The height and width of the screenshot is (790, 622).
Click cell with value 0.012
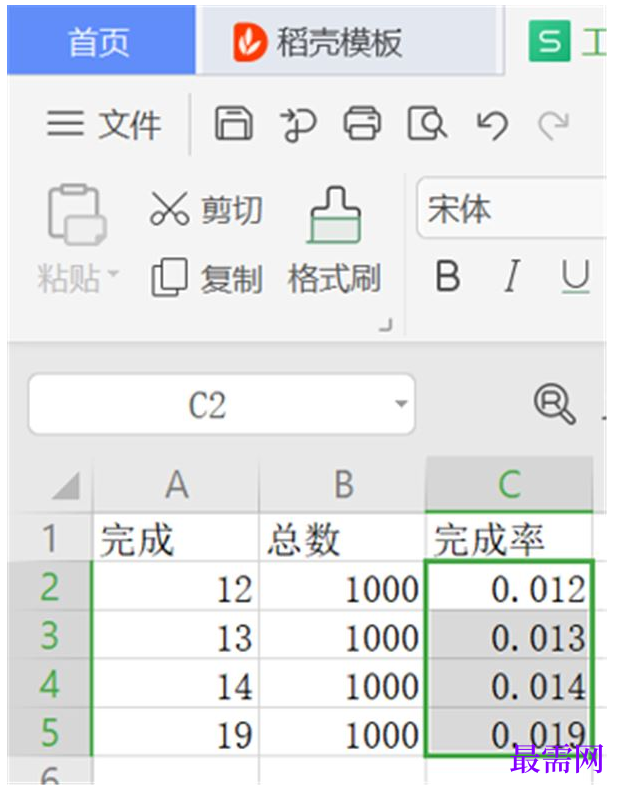[x=509, y=586]
